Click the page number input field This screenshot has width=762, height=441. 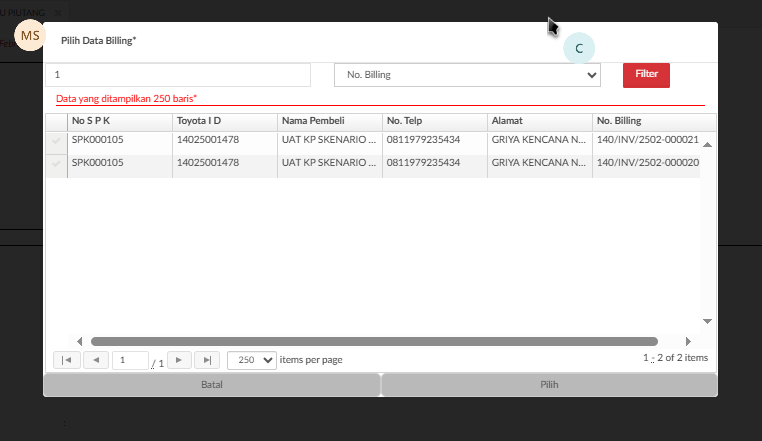tap(130, 360)
